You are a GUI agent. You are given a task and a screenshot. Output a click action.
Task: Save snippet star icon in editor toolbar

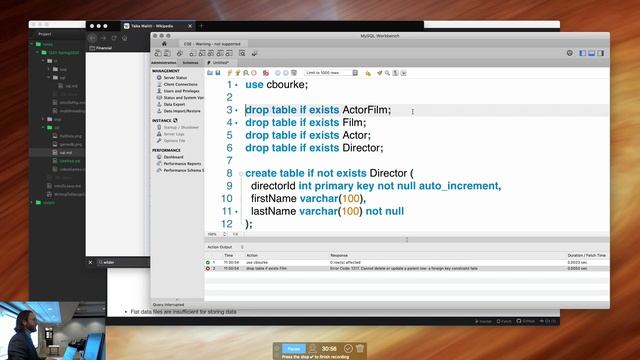368,73
